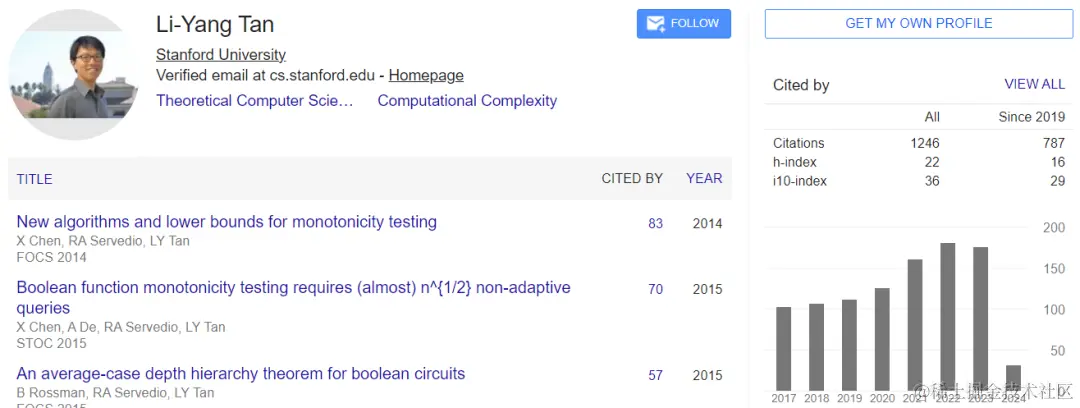Open the average-case depth hierarchy theorem paper
Screen dimensions: 1080x408
click(241, 374)
